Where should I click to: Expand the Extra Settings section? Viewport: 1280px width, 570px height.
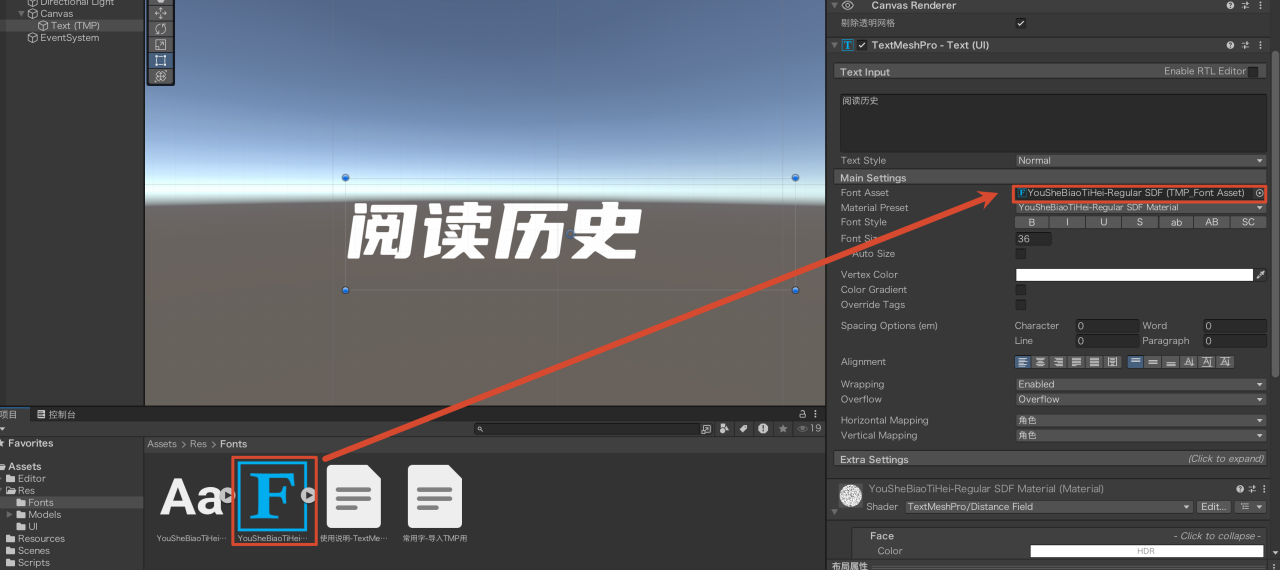click(x=1052, y=459)
